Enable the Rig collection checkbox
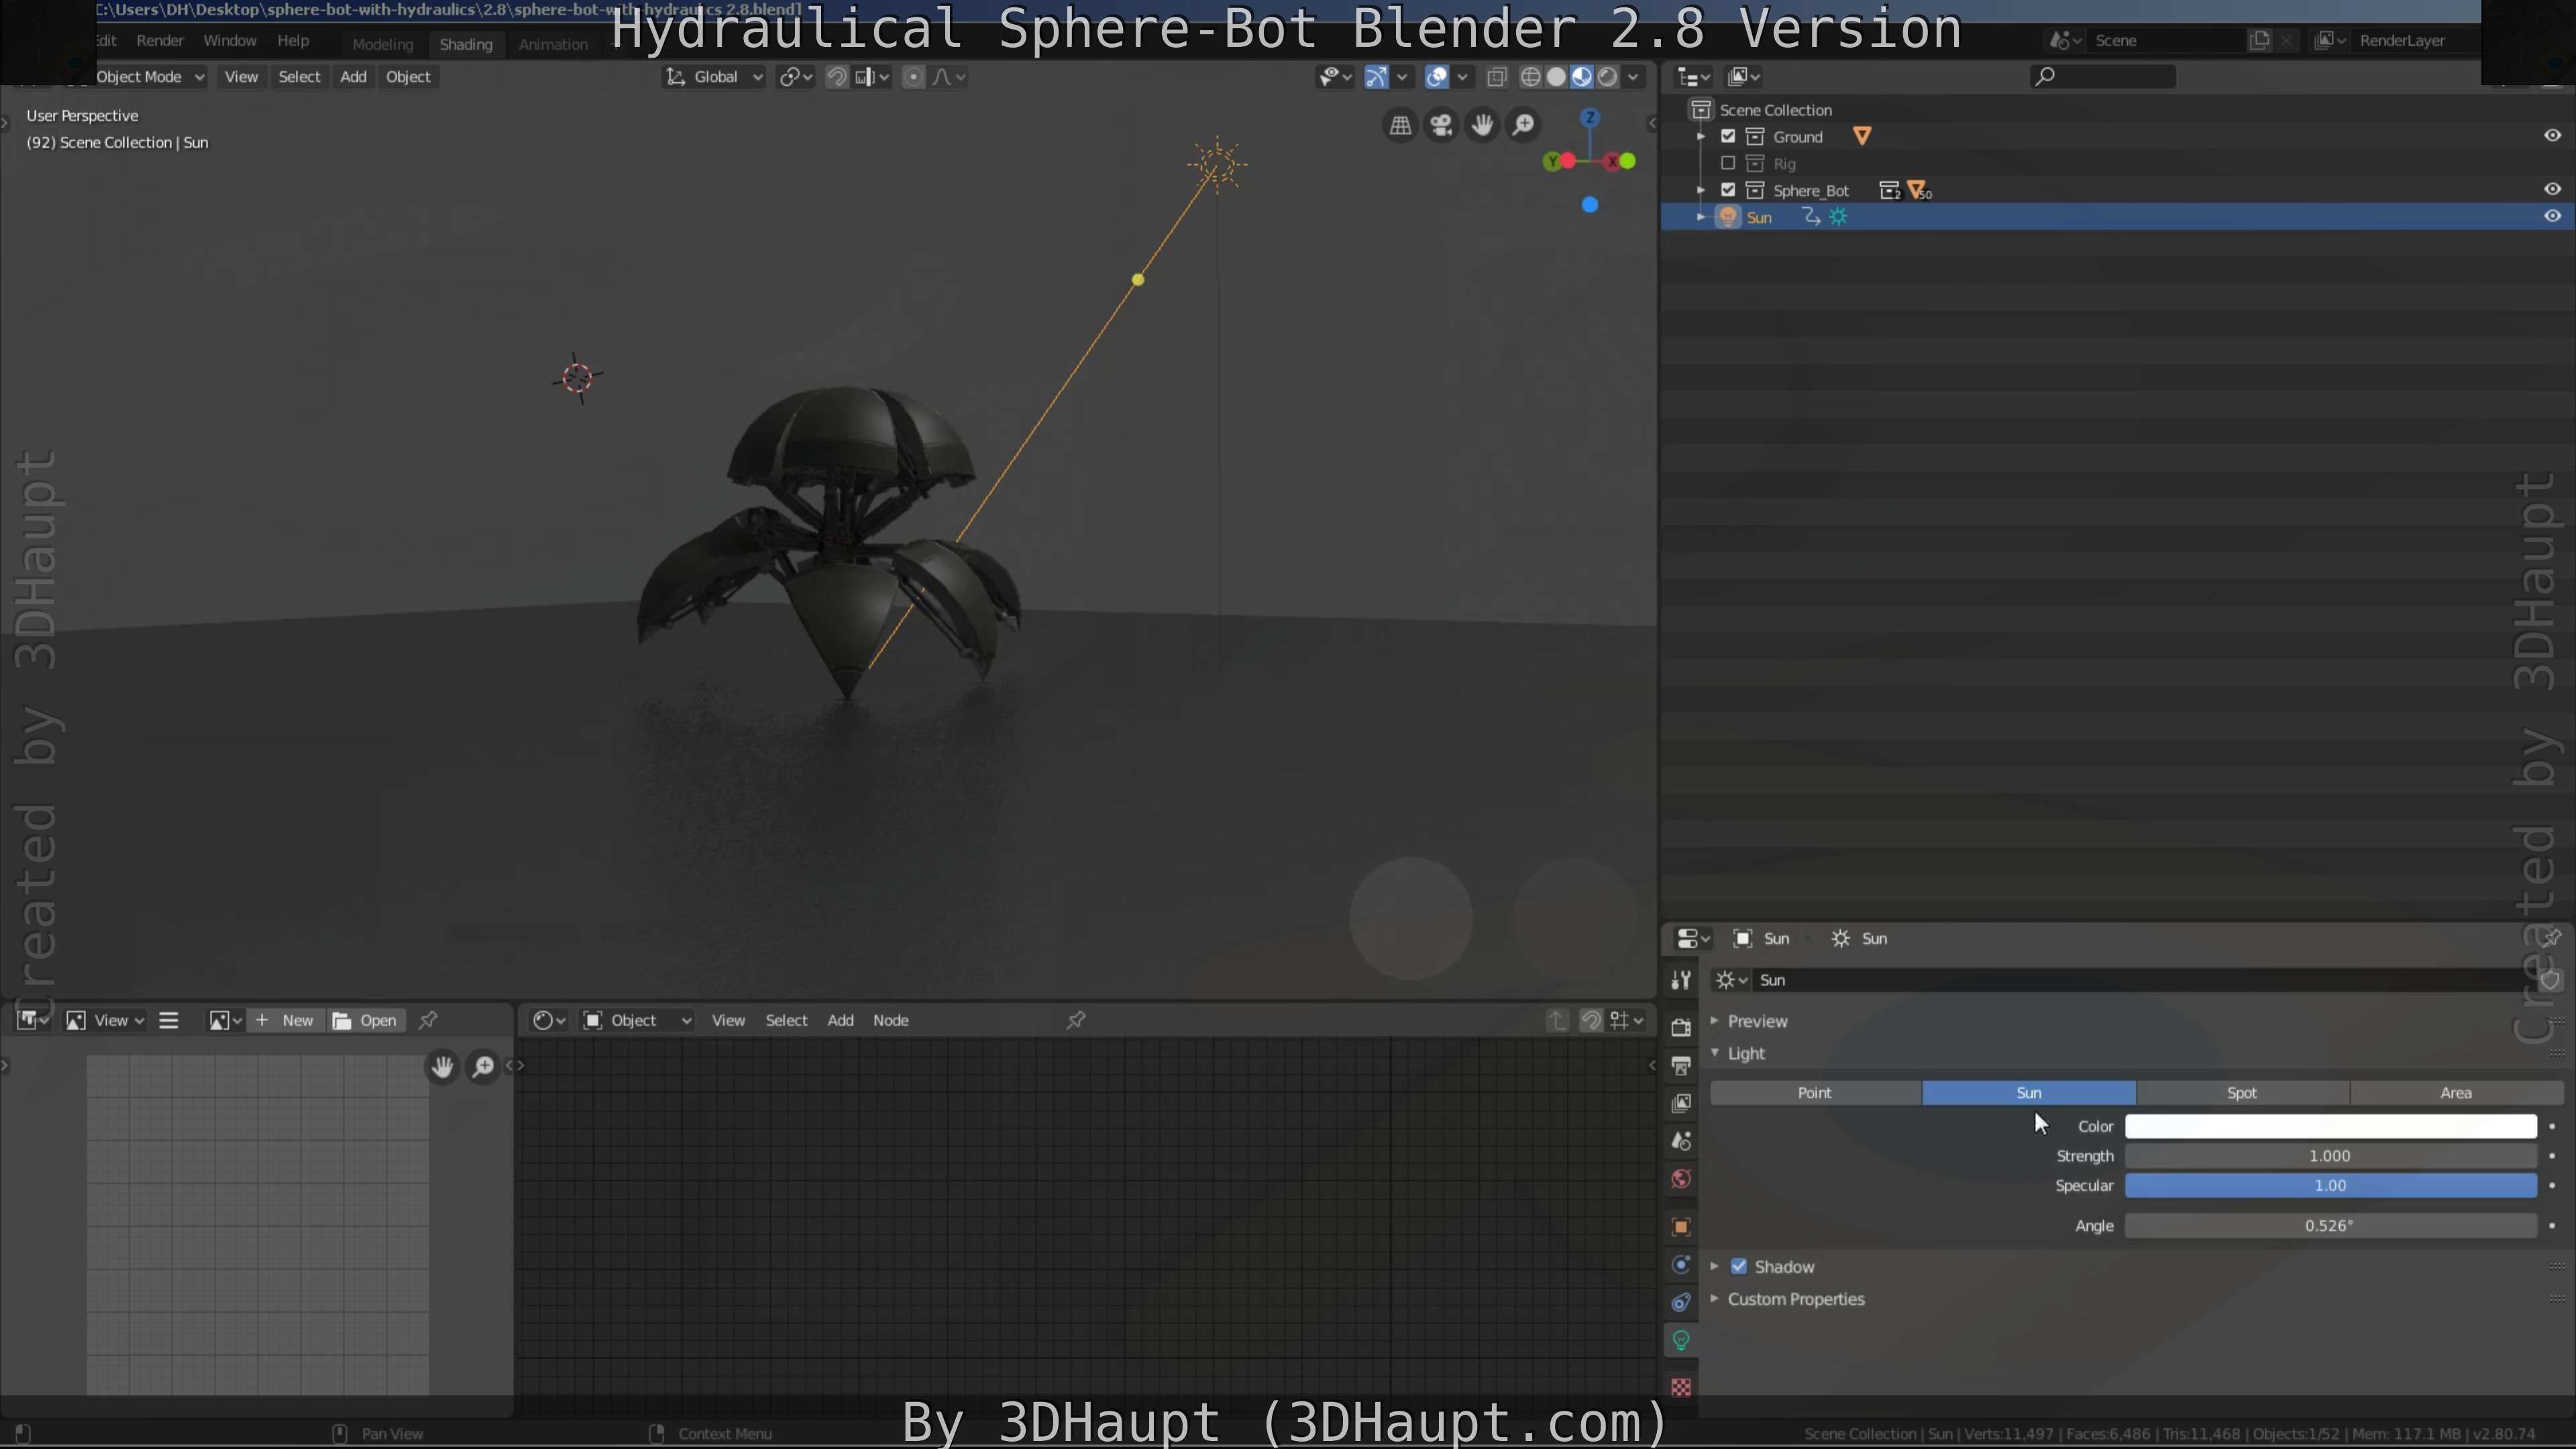 [1728, 163]
